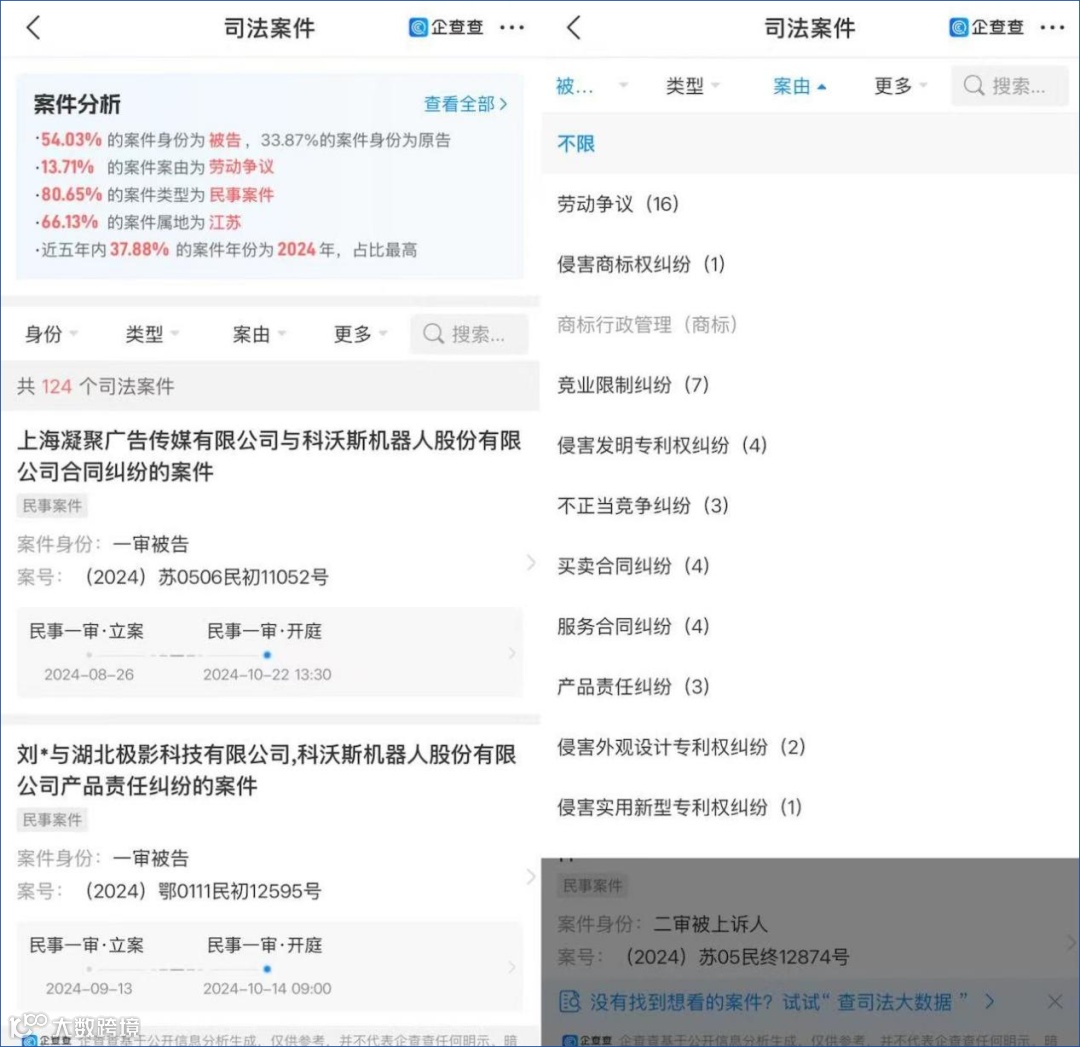The width and height of the screenshot is (1080, 1047).
Task: Go back using left panel back arrow
Action: (x=33, y=28)
